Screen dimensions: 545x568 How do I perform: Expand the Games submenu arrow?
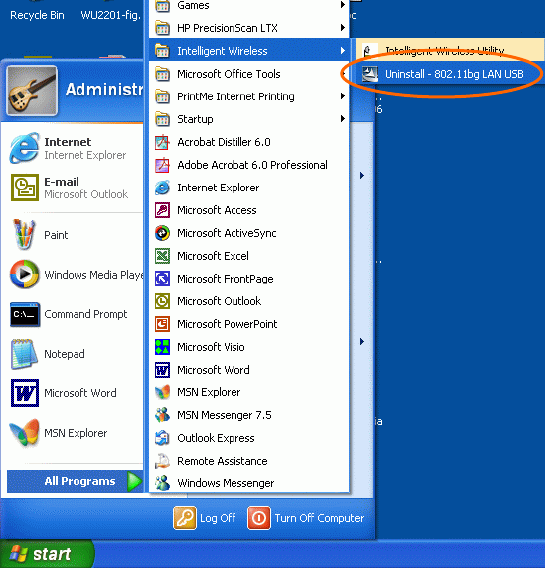tap(343, 5)
